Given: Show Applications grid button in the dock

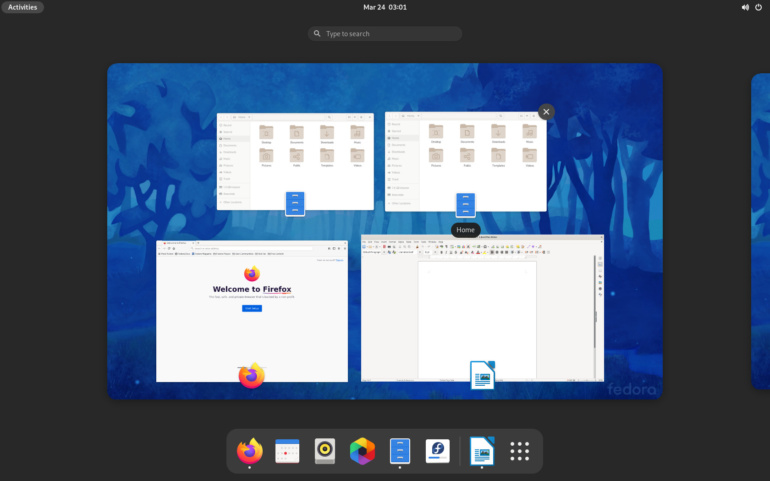Looking at the screenshot, I should 519,451.
